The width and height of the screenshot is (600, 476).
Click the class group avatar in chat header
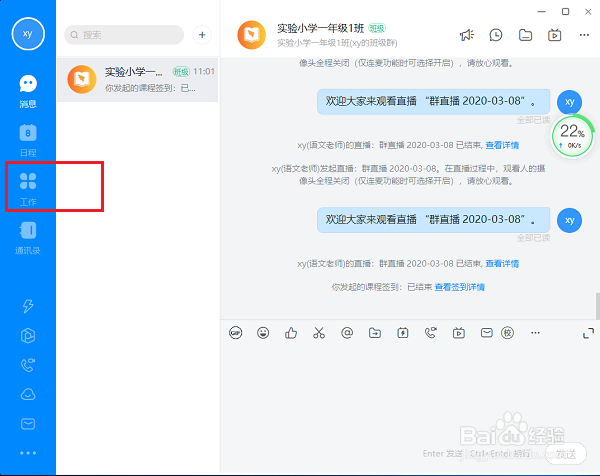tap(251, 35)
